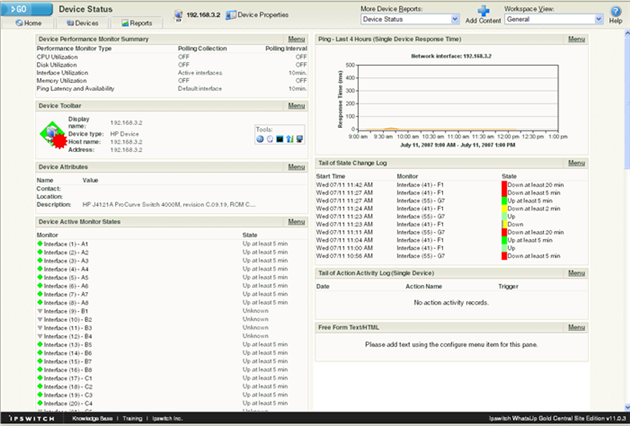
Task: Open the More Device Reports dropdown
Action: pyautogui.click(x=410, y=19)
